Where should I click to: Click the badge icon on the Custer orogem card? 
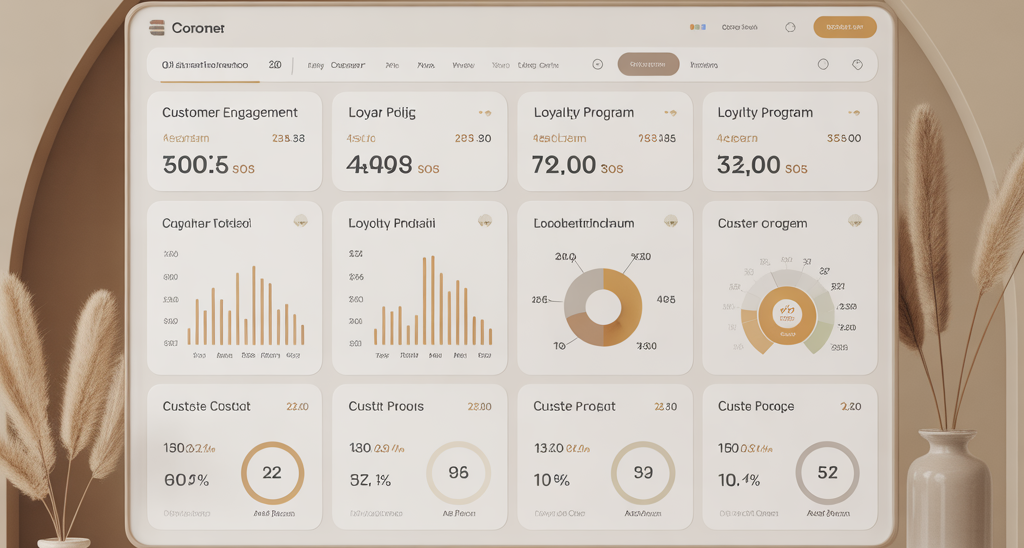tap(855, 221)
